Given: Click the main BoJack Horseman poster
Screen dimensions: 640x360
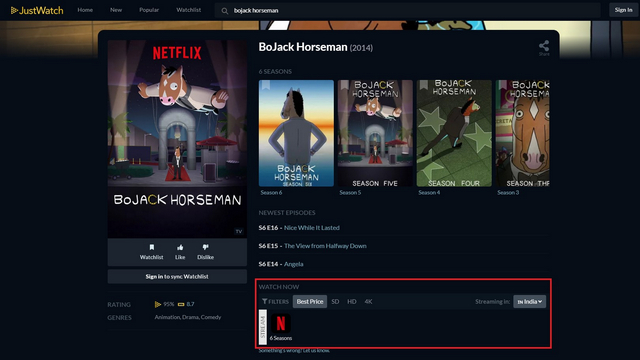Looking at the screenshot, I should (177, 139).
